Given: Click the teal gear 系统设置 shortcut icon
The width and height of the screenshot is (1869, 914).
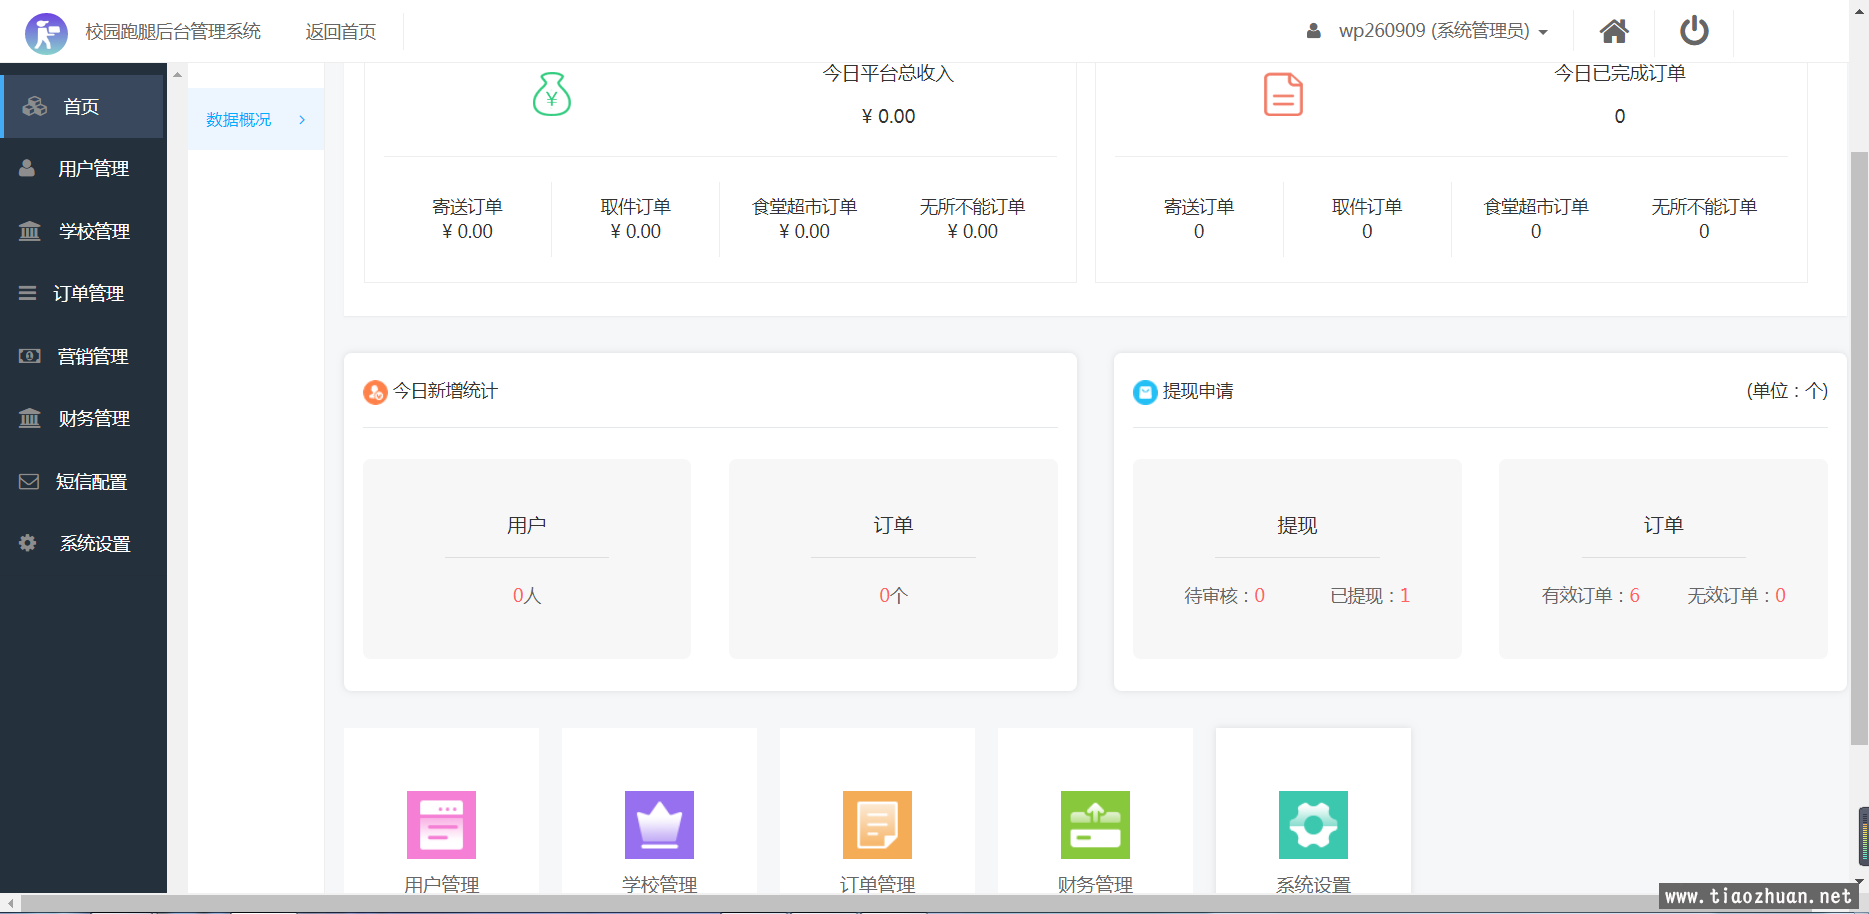Looking at the screenshot, I should click(x=1314, y=825).
